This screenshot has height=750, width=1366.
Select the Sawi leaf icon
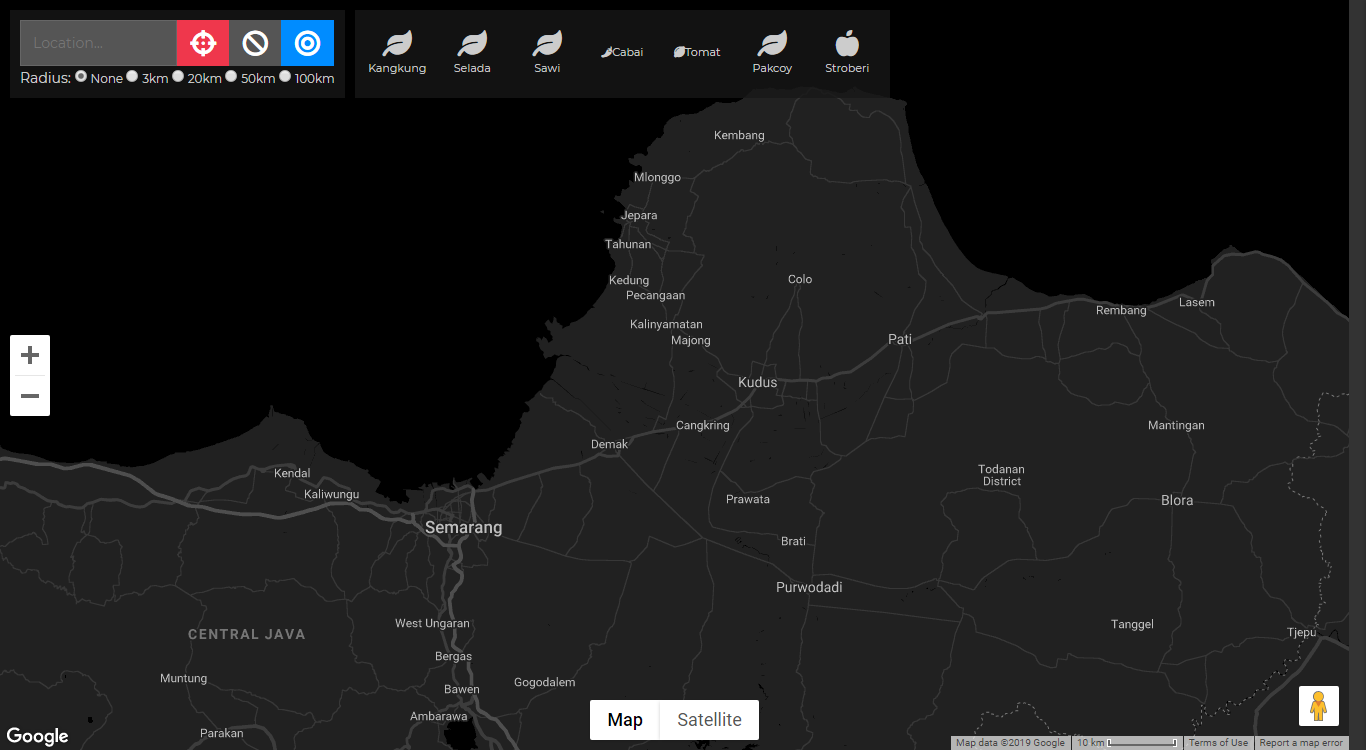[547, 53]
